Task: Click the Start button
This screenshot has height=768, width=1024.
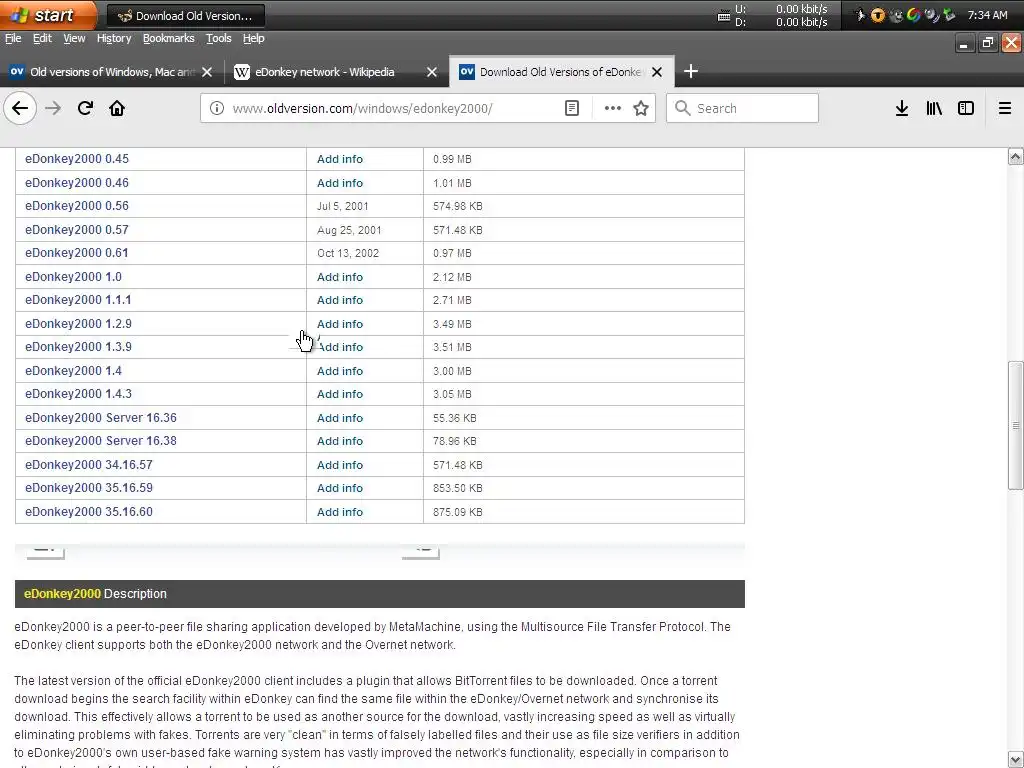Action: pyautogui.click(x=48, y=15)
